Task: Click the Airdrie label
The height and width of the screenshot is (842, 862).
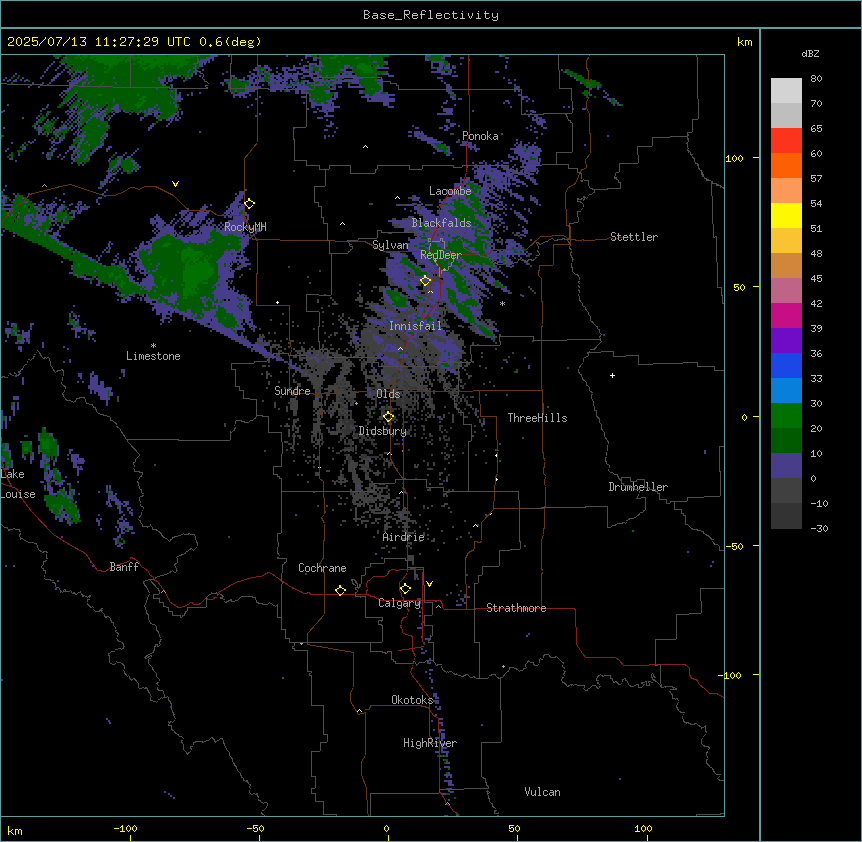Action: tap(403, 537)
